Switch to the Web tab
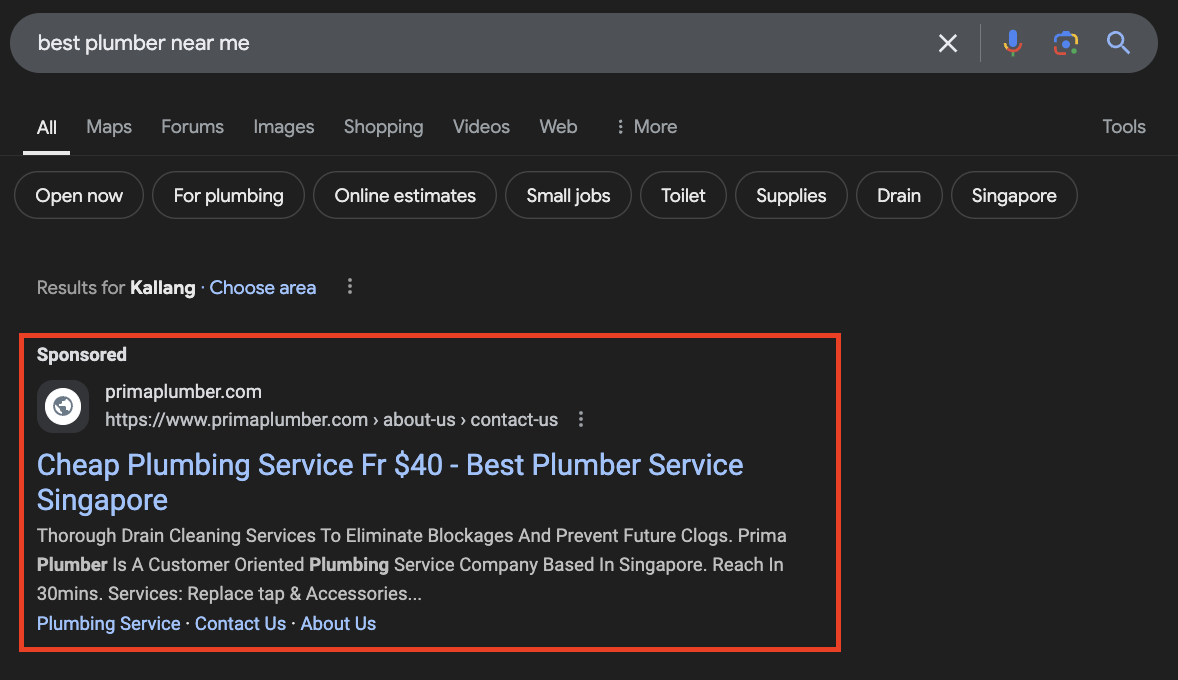The width and height of the screenshot is (1178, 680). coord(558,127)
